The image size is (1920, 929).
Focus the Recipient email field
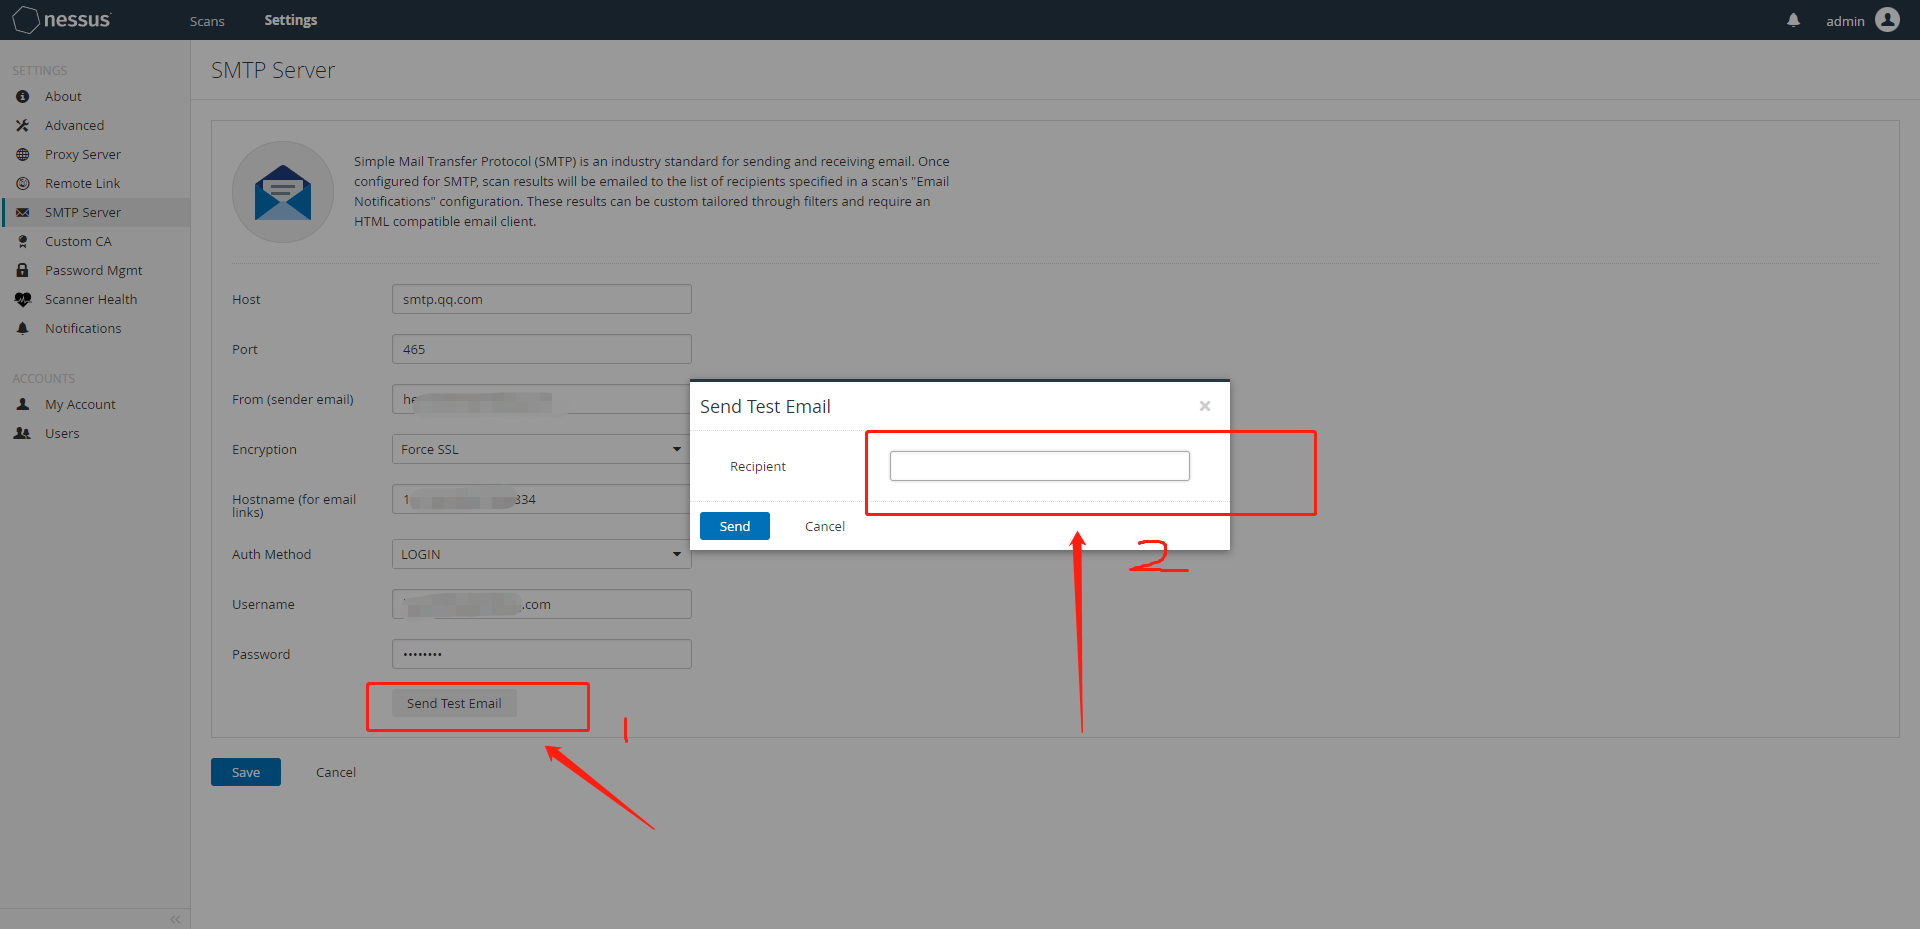1040,466
